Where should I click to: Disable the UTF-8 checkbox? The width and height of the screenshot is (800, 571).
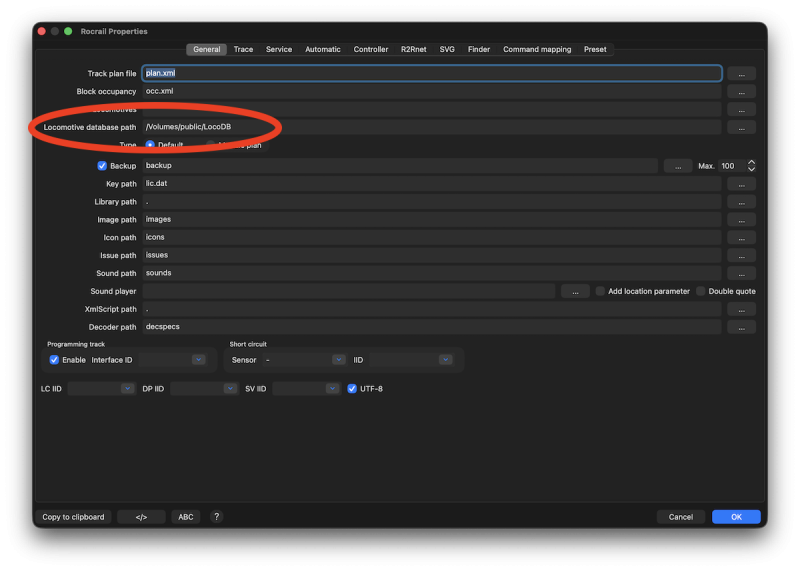[352, 388]
